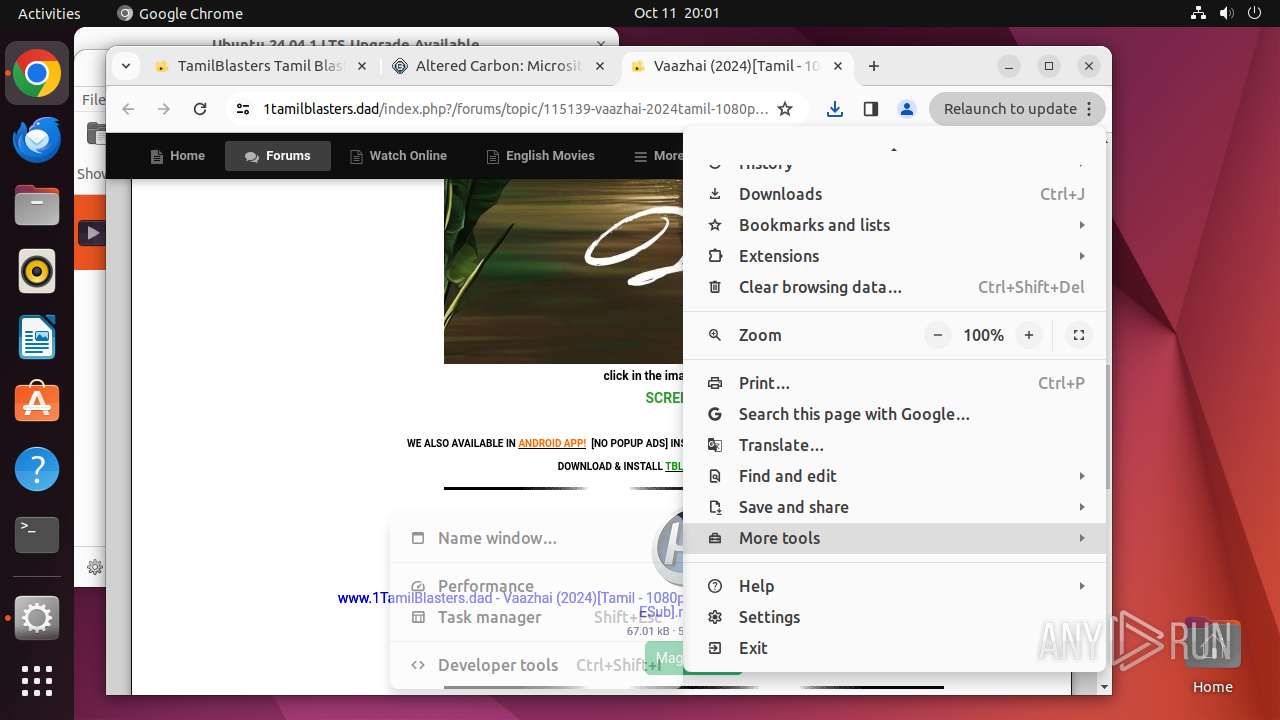Open Extensions submenu
Screen dimensions: 1280x720
coord(895,256)
